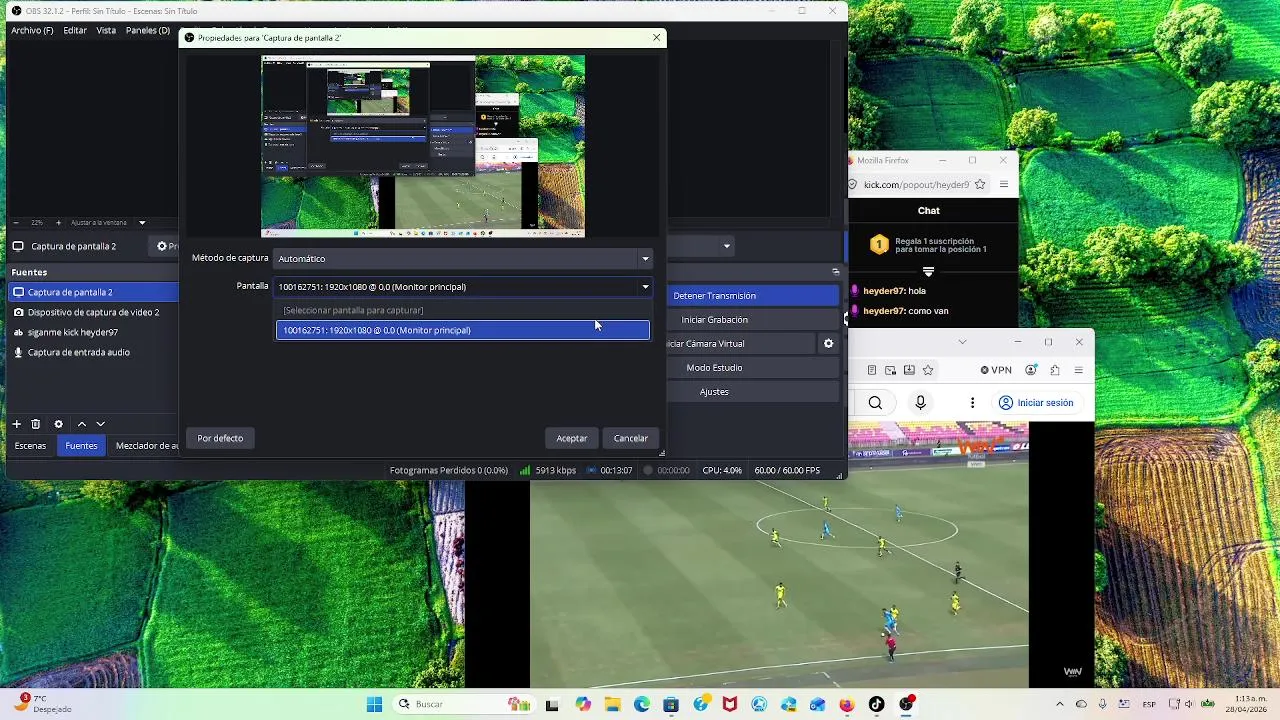Image resolution: width=1280 pixels, height=720 pixels.
Task: Open the Vista menu in OBS
Action: point(106,30)
